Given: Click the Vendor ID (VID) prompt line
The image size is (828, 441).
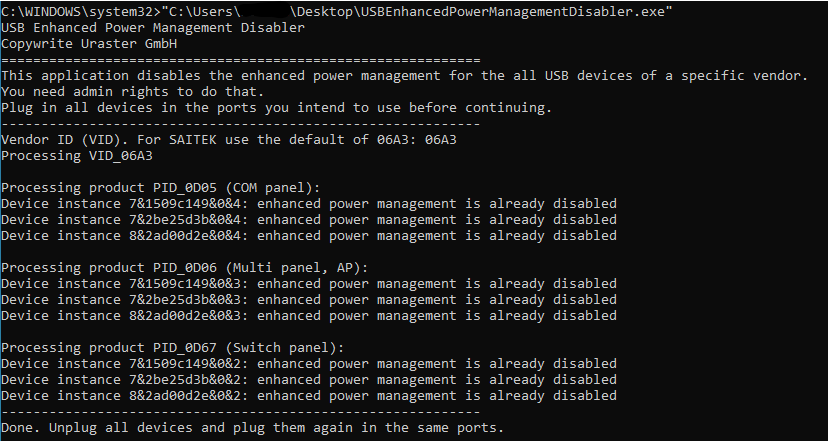Looking at the screenshot, I should (229, 139).
